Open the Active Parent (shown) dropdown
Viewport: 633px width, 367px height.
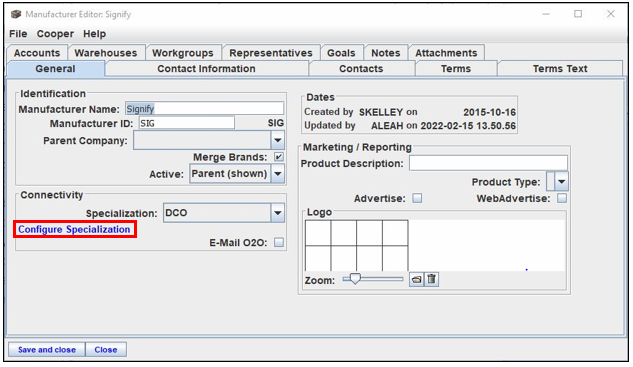pyautogui.click(x=278, y=174)
